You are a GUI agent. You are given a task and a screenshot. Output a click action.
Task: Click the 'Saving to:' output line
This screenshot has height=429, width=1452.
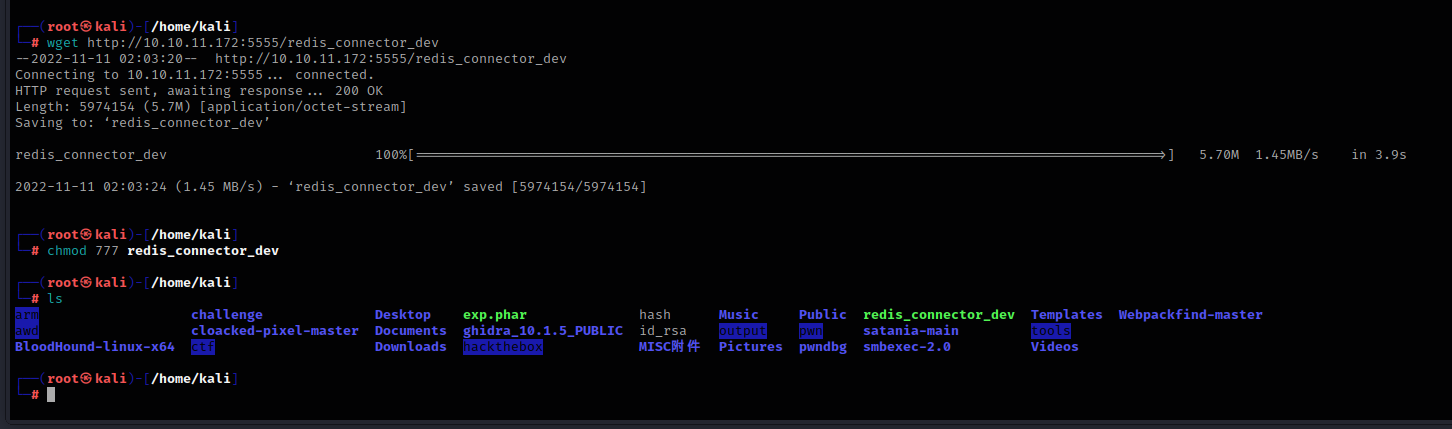(x=143, y=123)
